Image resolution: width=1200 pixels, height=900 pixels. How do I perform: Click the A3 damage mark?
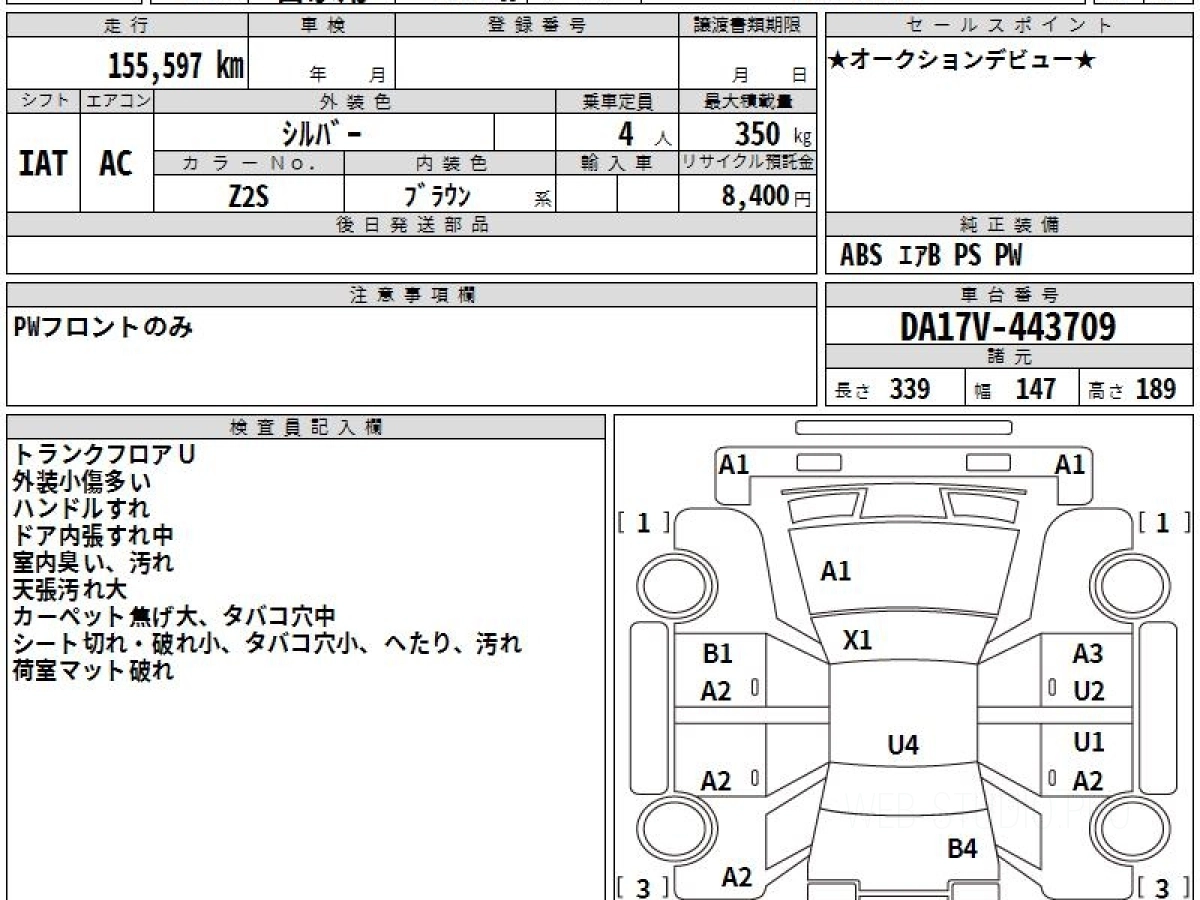click(1087, 654)
